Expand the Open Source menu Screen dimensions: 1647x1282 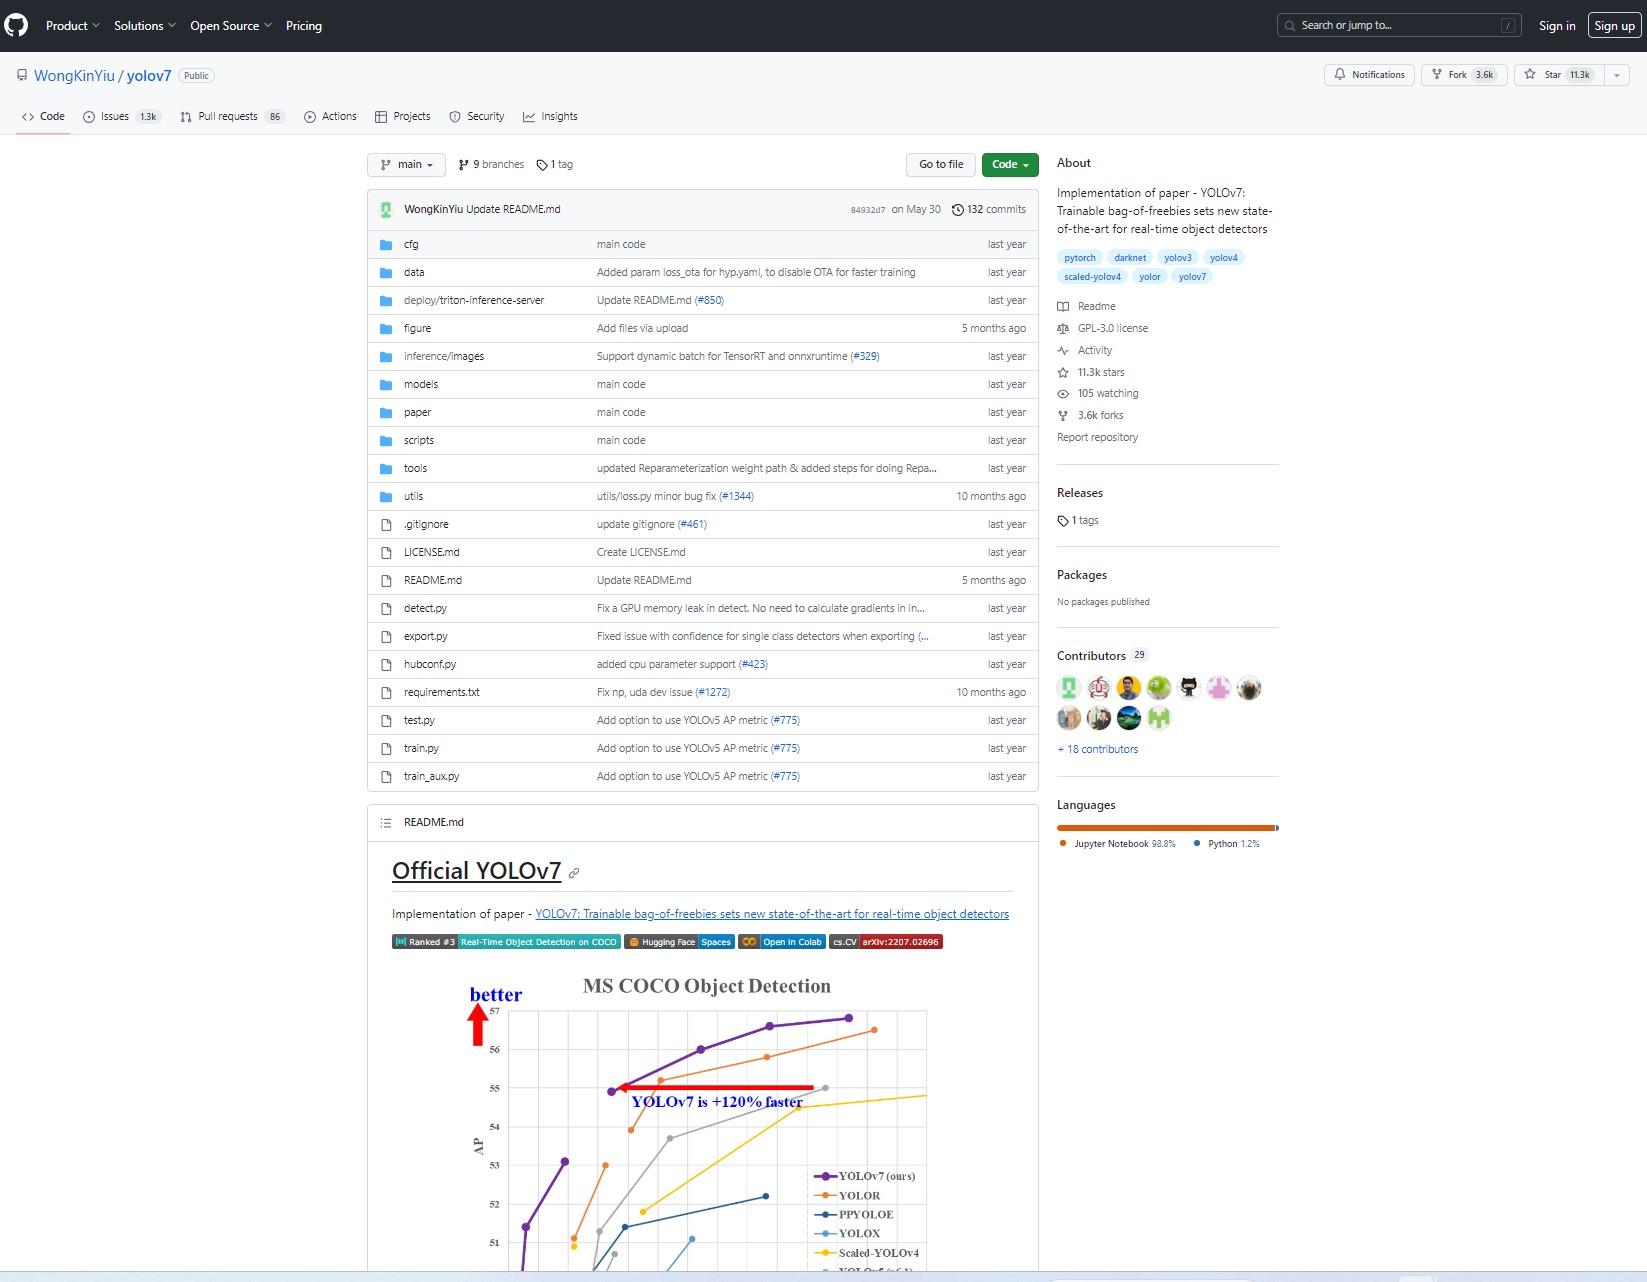[x=230, y=26]
